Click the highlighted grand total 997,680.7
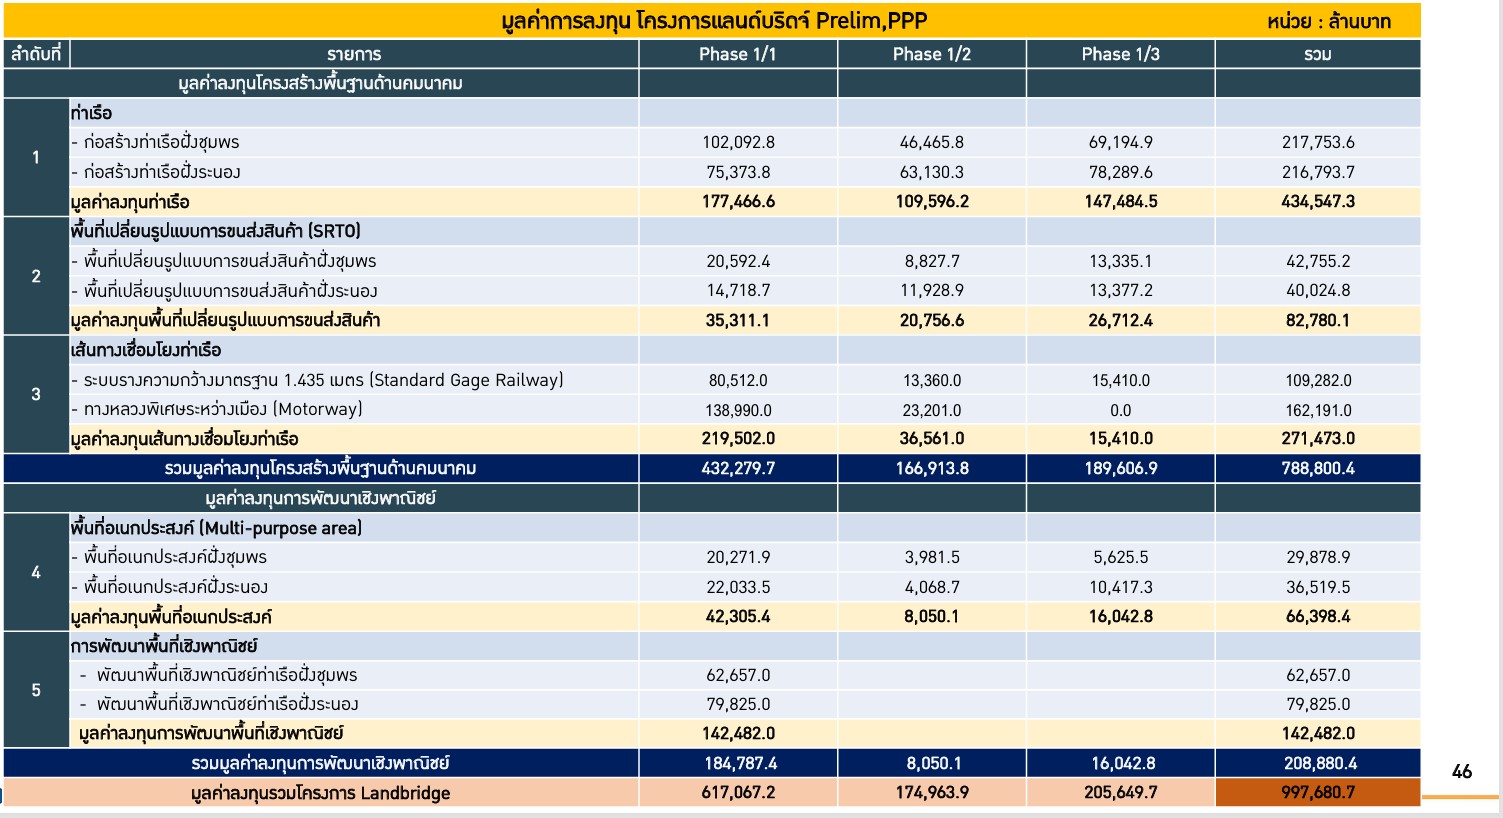 click(x=1318, y=793)
